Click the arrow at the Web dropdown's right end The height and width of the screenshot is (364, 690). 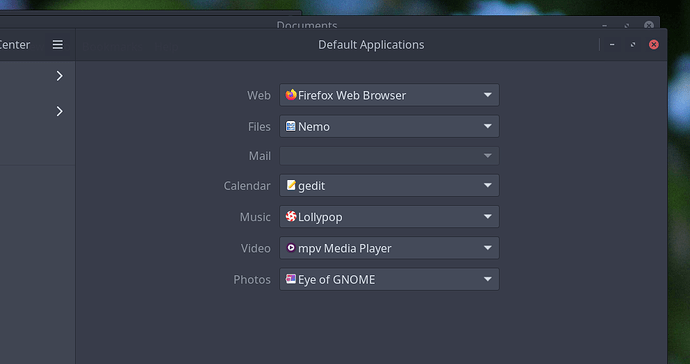(x=488, y=95)
